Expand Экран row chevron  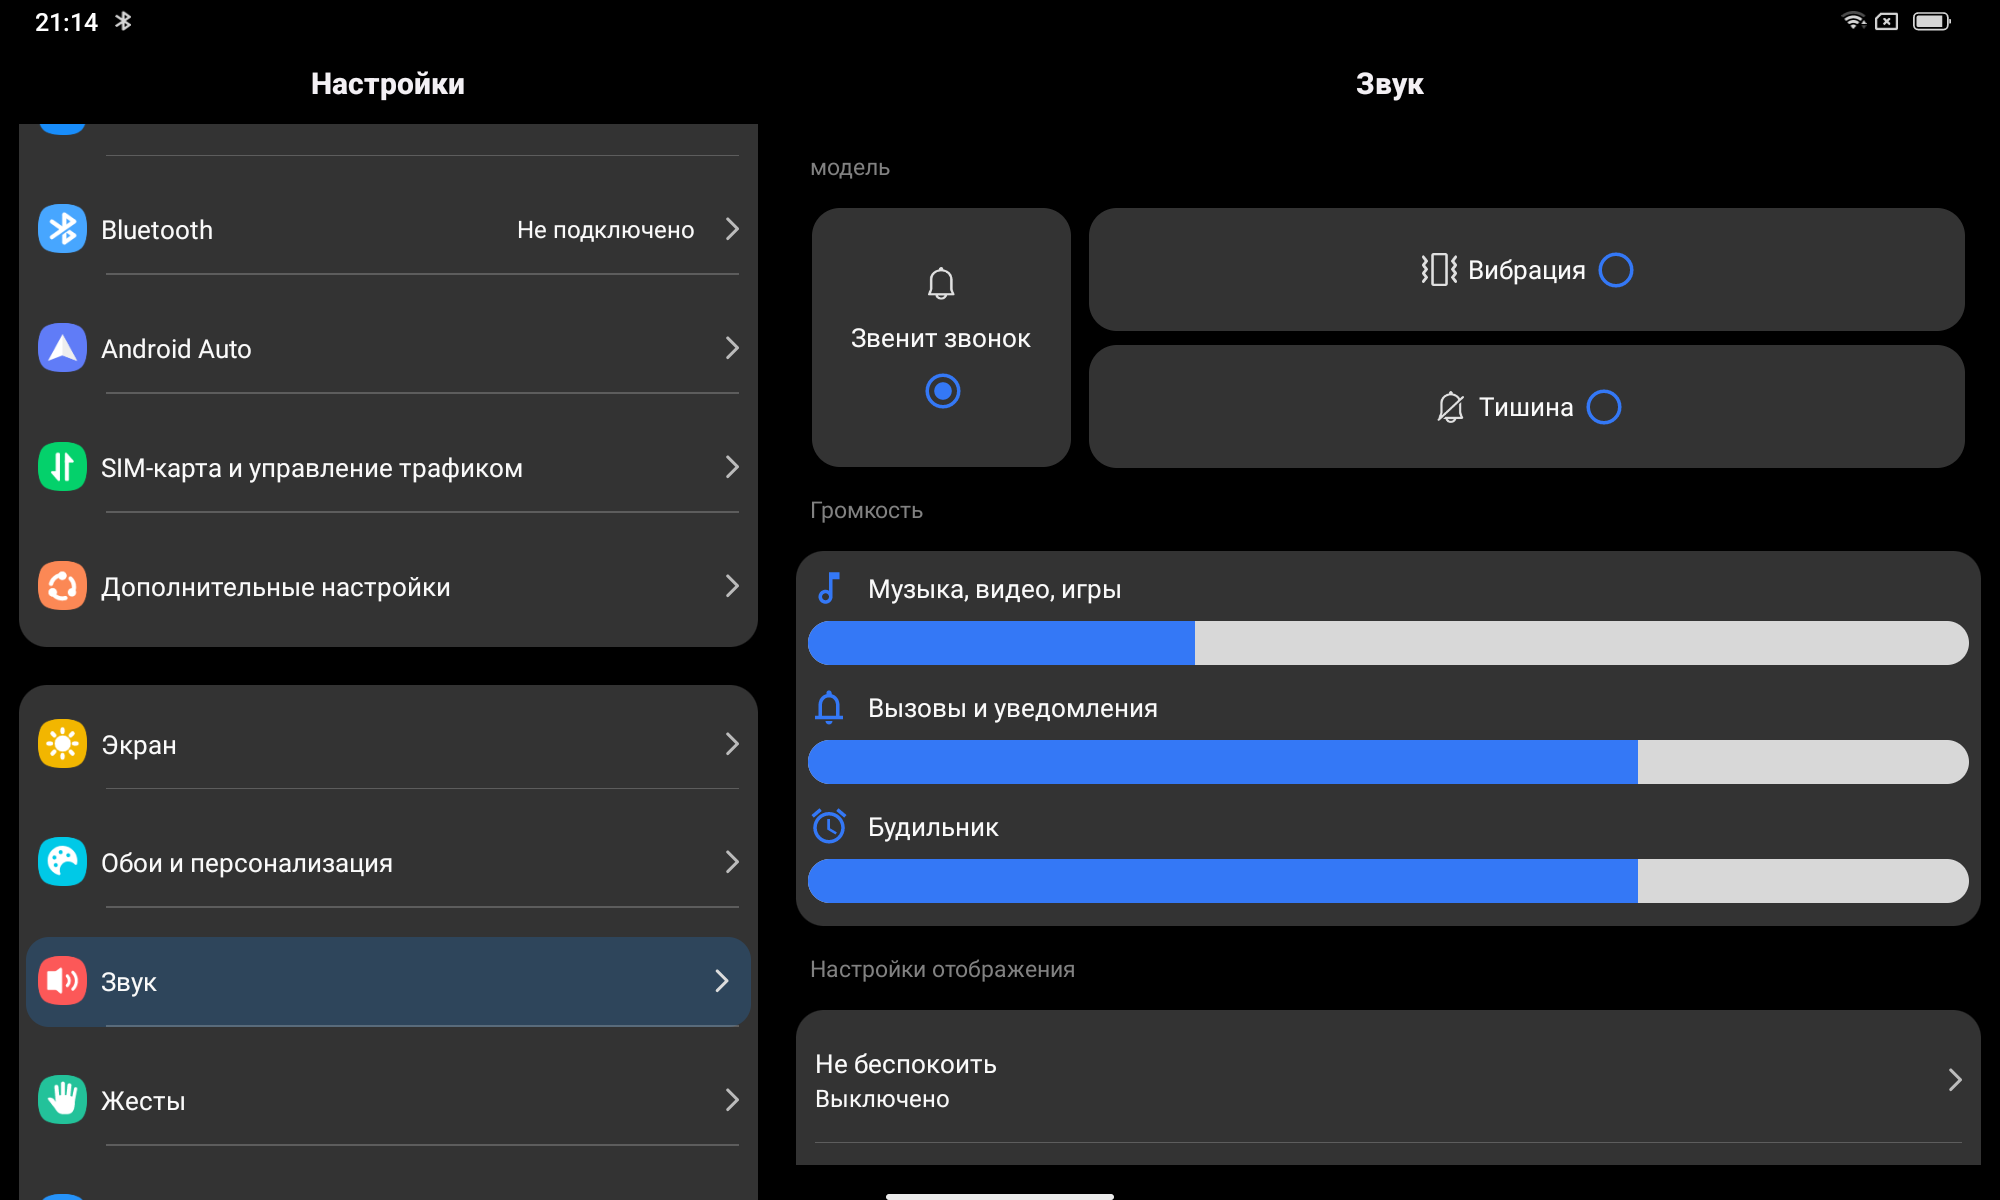click(732, 744)
